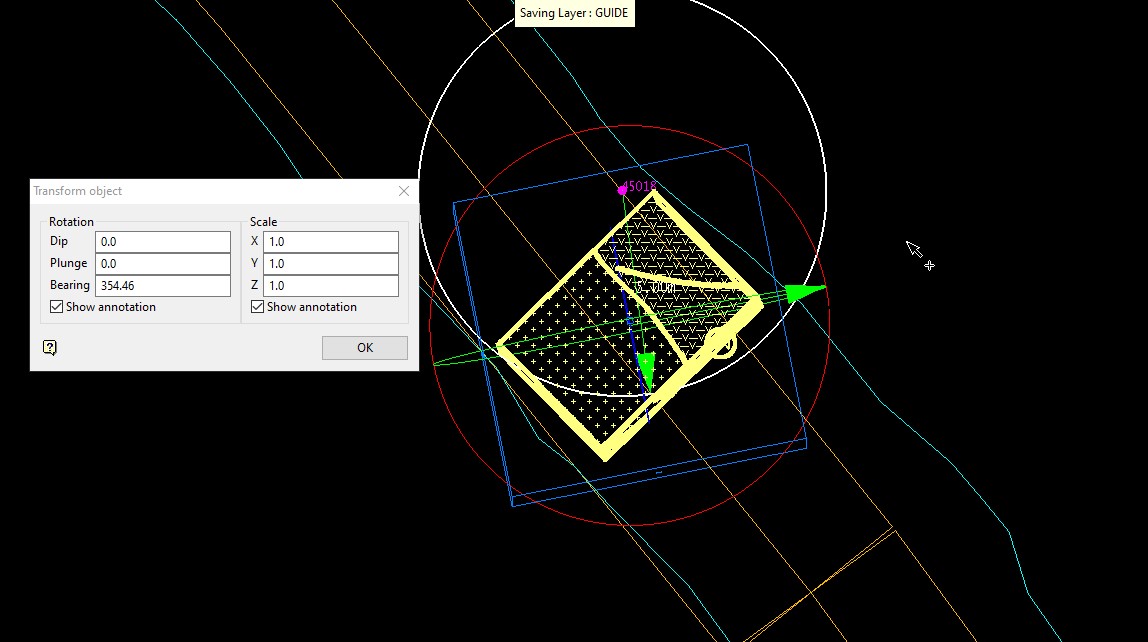Click the help question mark icon

[x=50, y=347]
